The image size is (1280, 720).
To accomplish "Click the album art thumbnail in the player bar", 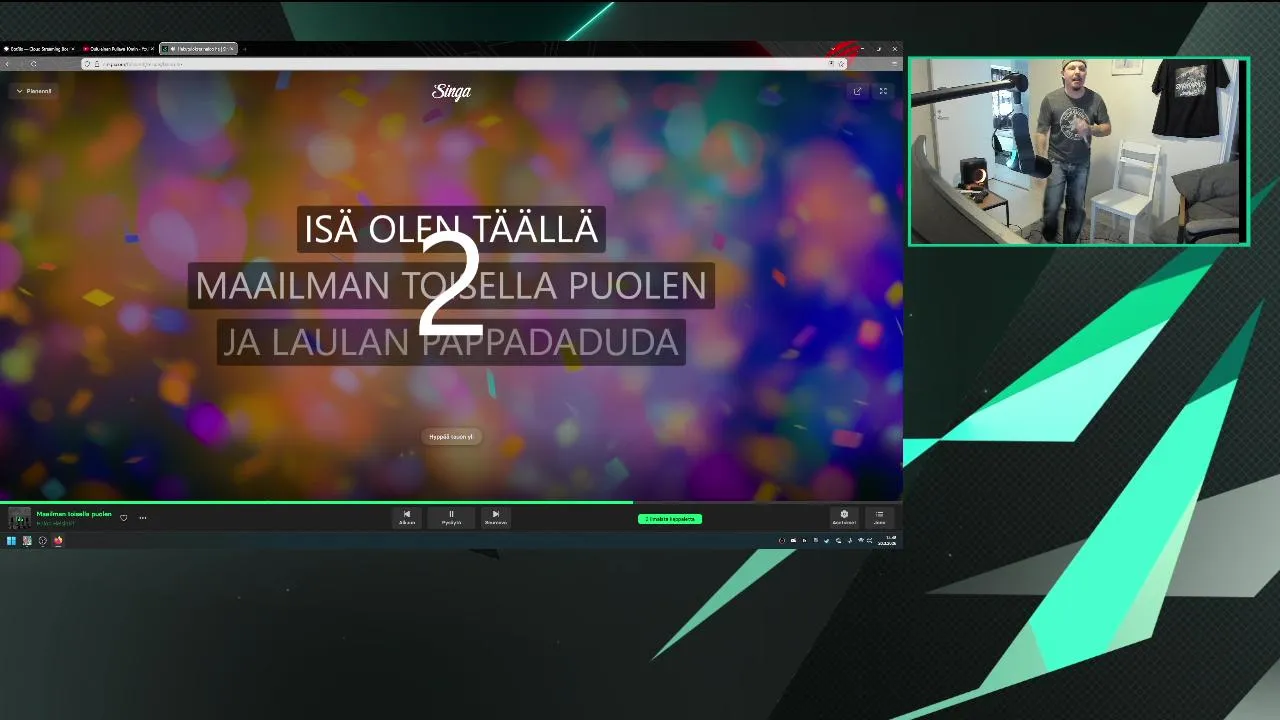I will pyautogui.click(x=19, y=518).
